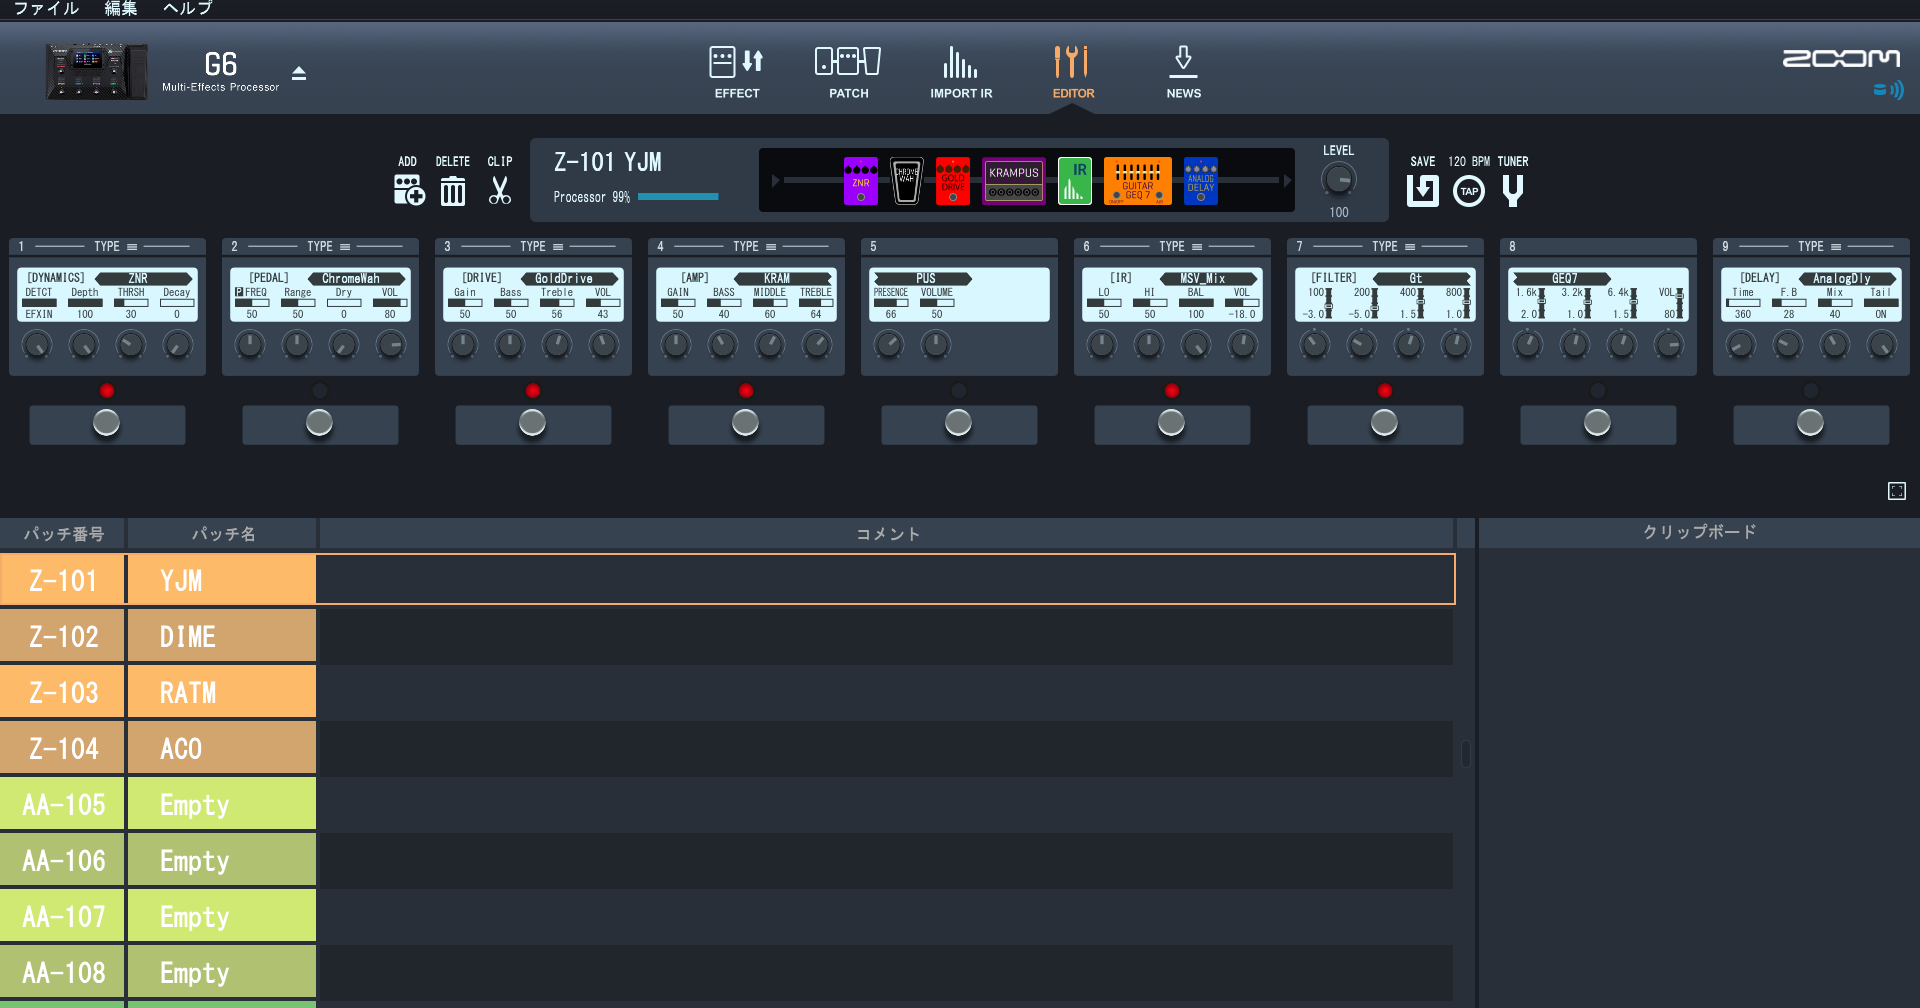Click the ADD effect icon
The image size is (1920, 1008).
tap(408, 190)
